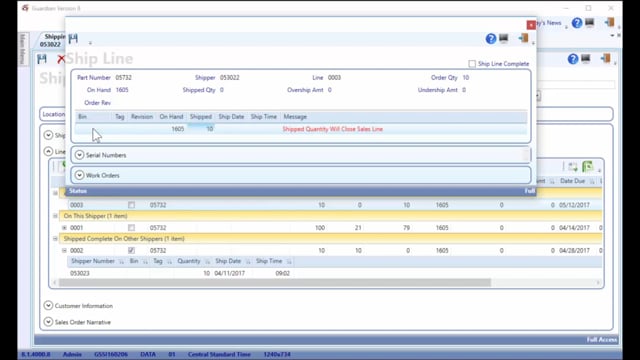Click the red X delete icon in the Shipping toolbar

[x=61, y=59]
